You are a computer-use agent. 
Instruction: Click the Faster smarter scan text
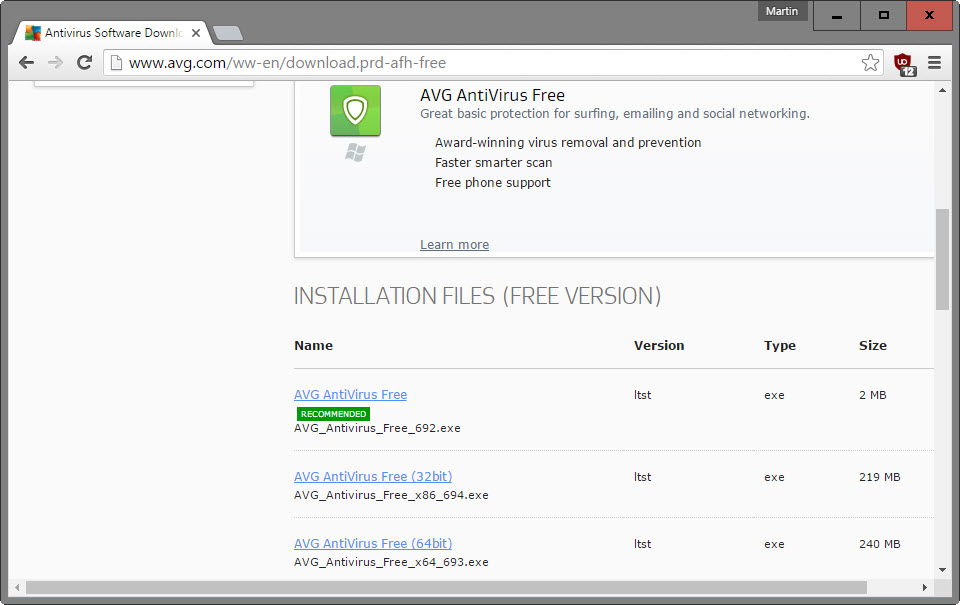click(x=493, y=162)
